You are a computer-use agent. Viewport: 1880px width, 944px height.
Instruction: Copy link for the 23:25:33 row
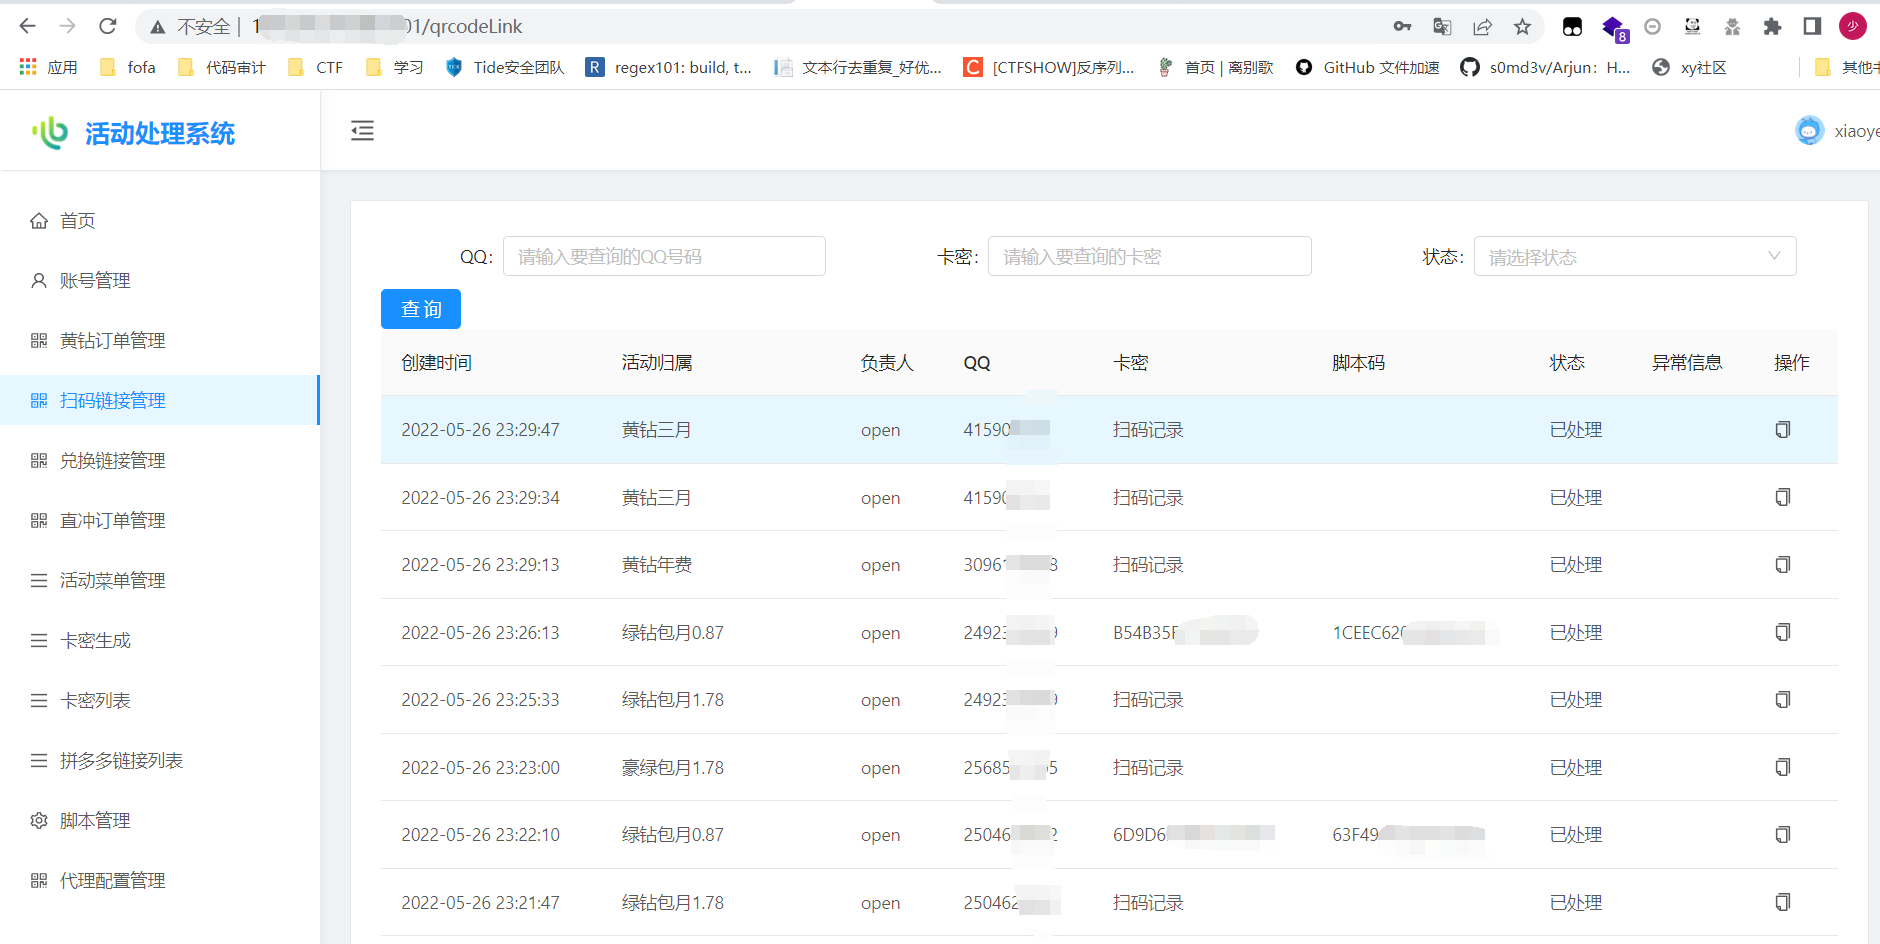click(1782, 700)
